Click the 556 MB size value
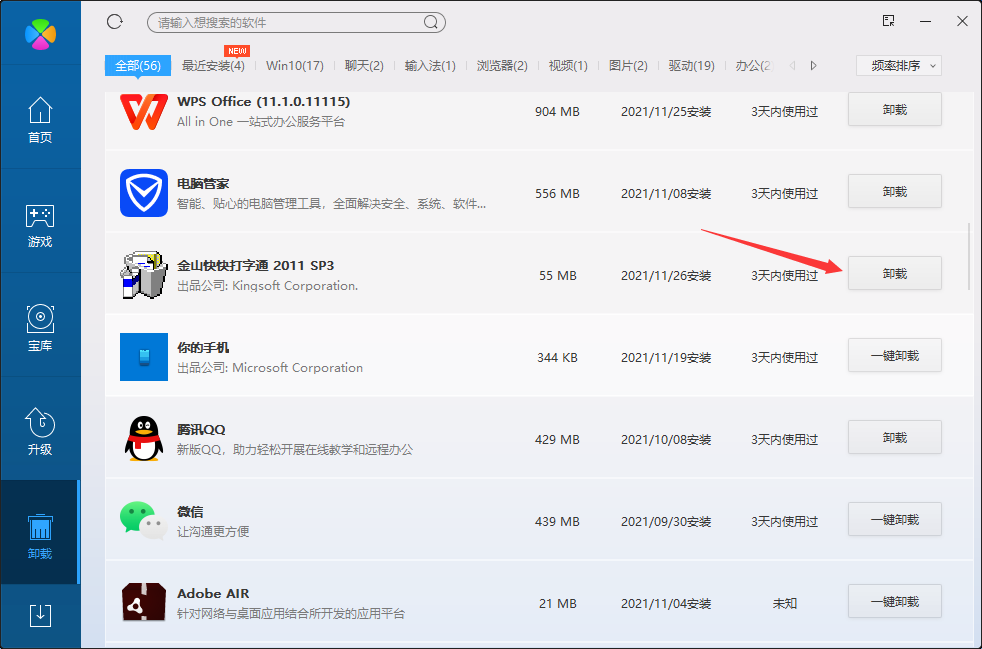The width and height of the screenshot is (982, 649). coord(557,194)
